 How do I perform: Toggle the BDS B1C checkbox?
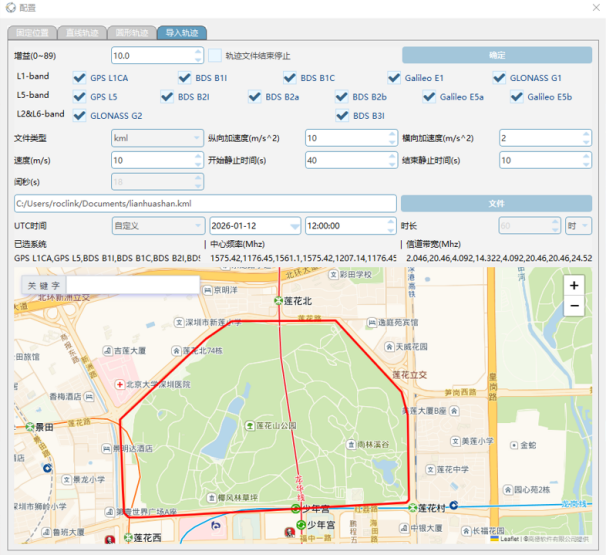pyautogui.click(x=290, y=78)
